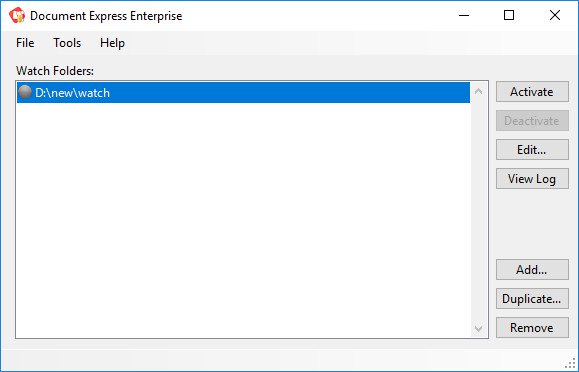Click the Edit... button
Screen dimensions: 579x372
coord(532,150)
